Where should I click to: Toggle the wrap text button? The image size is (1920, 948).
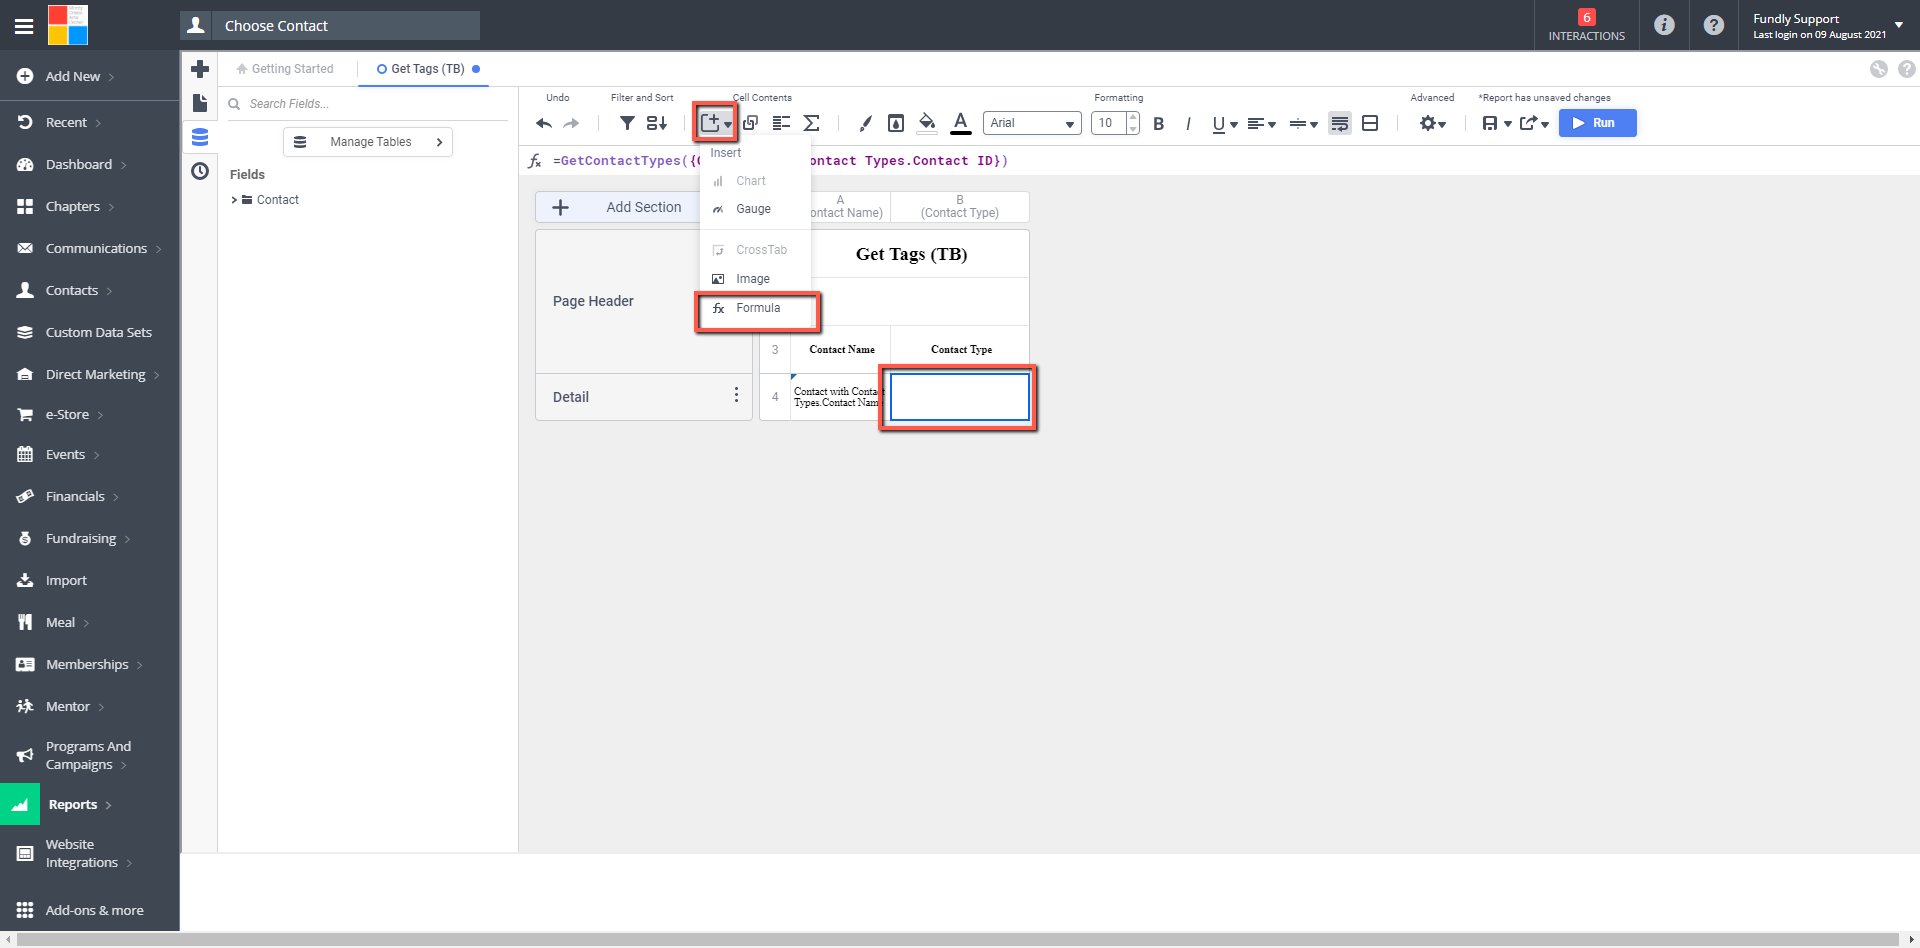(x=1340, y=123)
